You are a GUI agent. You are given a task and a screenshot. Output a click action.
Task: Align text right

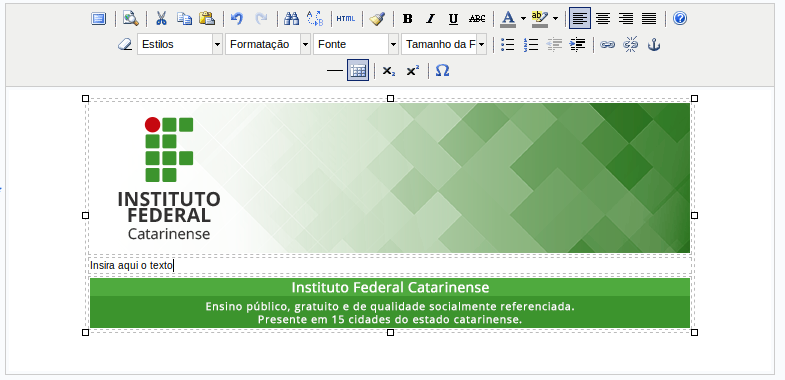point(626,19)
